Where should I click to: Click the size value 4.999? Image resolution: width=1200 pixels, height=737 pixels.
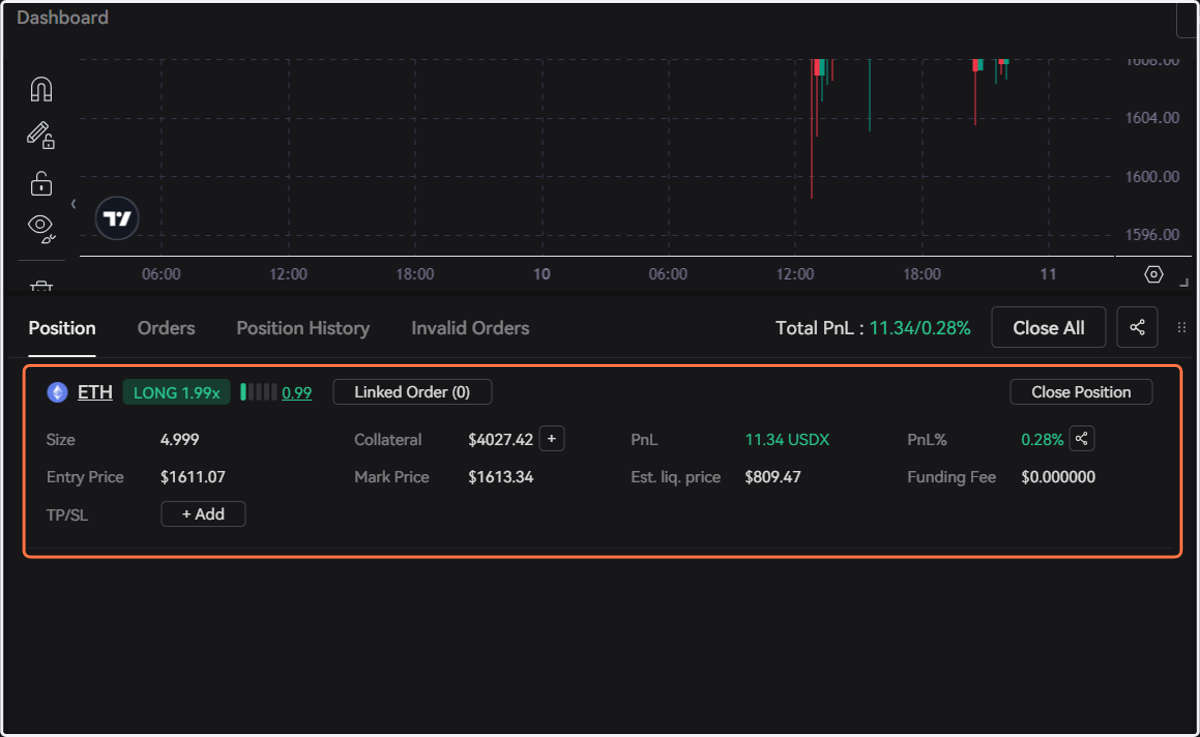point(181,439)
